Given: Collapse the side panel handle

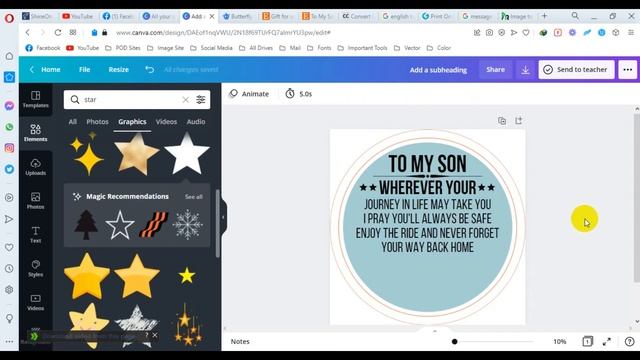Looking at the screenshot, I should click(223, 217).
